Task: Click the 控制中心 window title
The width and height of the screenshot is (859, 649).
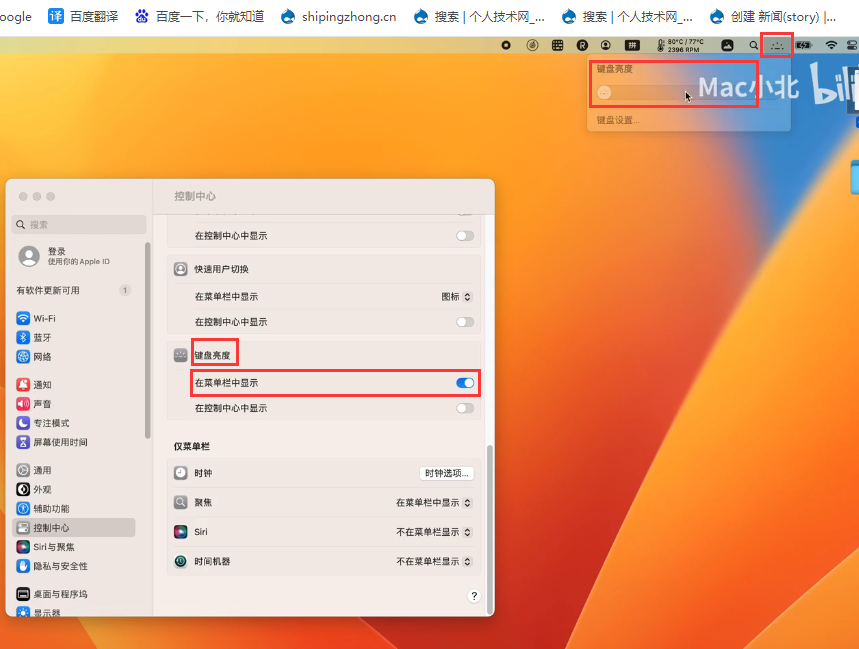Action: pos(195,196)
